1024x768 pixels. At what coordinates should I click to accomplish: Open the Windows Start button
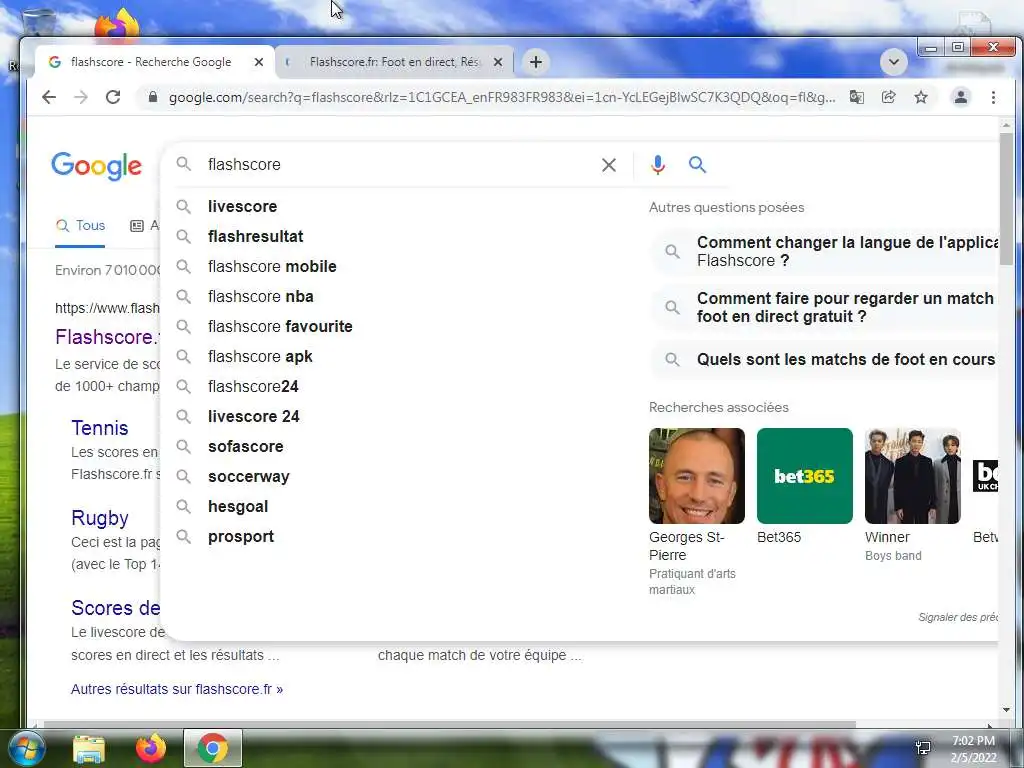tap(25, 749)
